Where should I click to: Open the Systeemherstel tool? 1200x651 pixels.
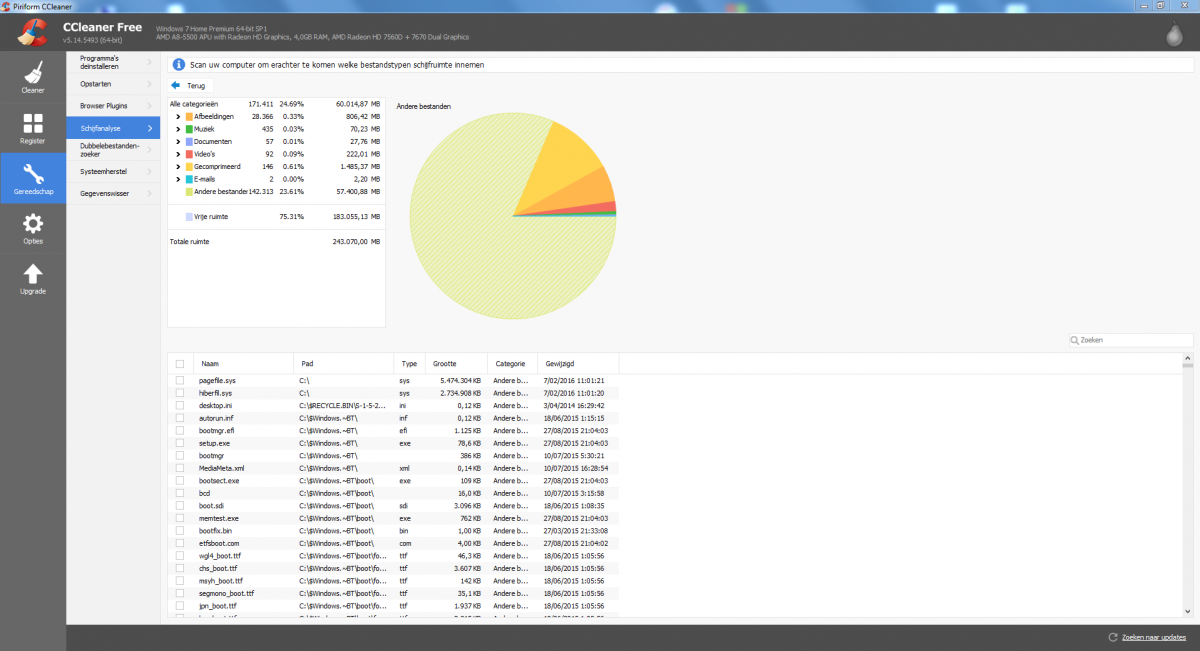(113, 172)
